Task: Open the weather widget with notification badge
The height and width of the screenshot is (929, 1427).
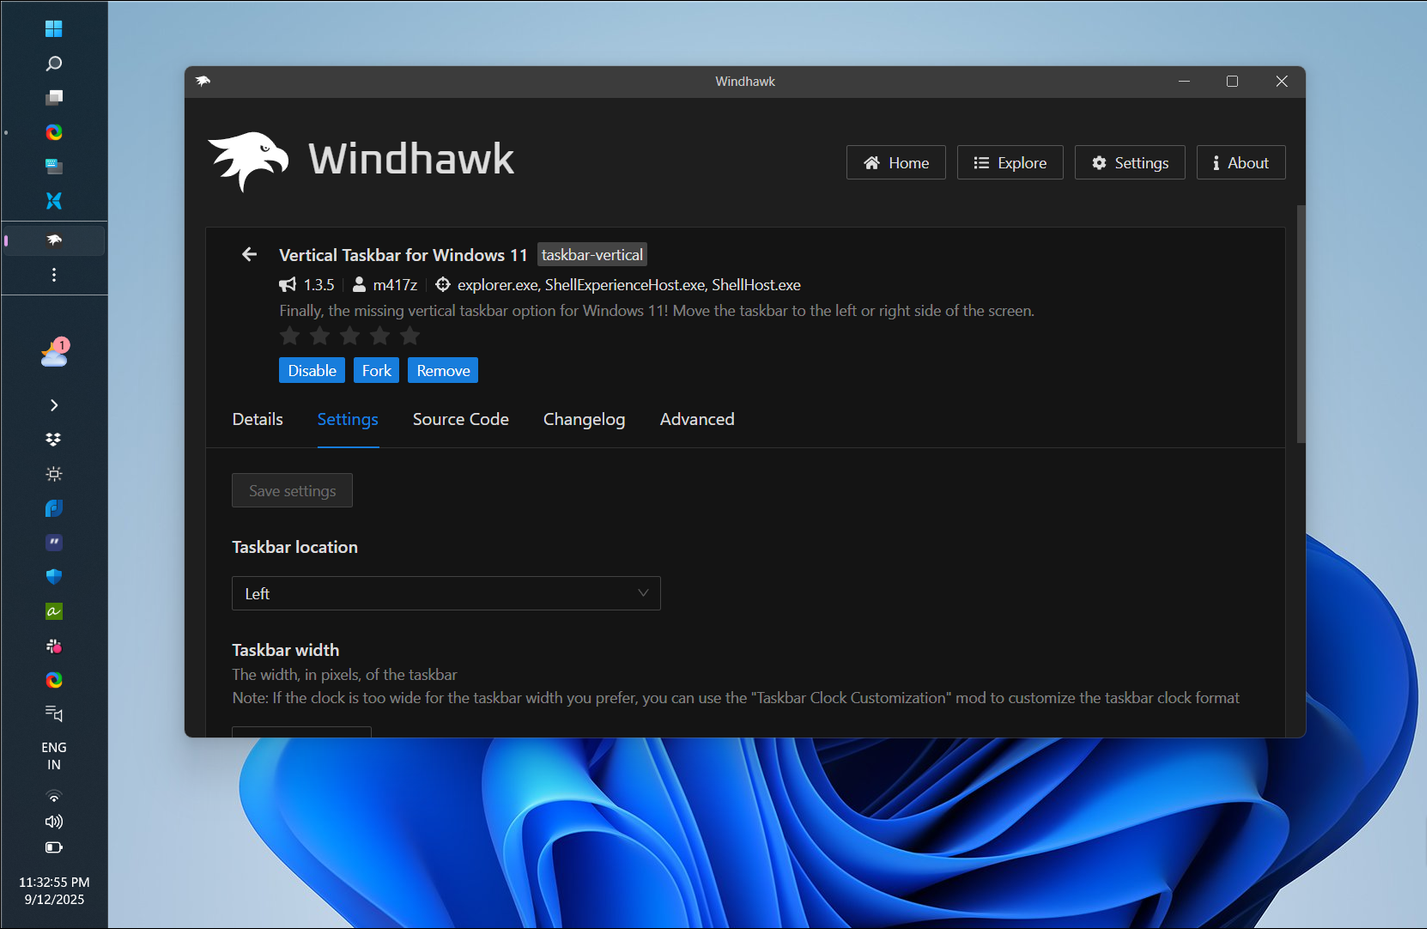Action: click(53, 350)
